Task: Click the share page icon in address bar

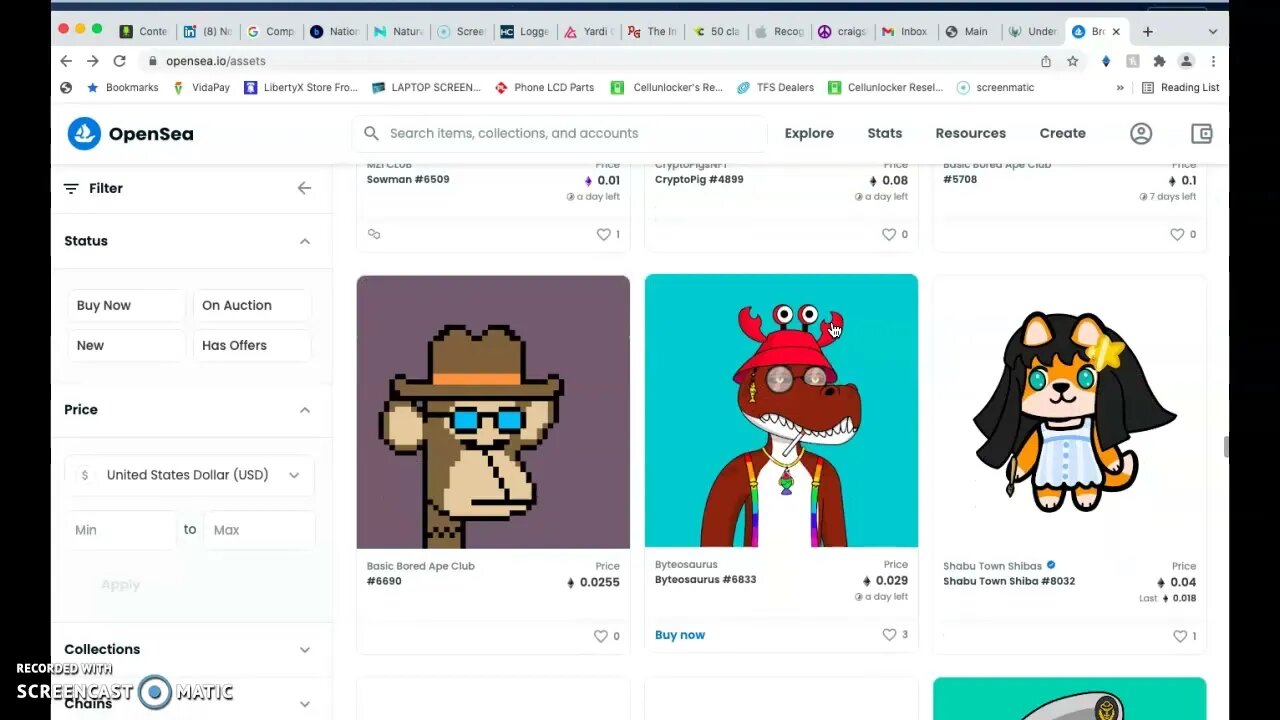Action: pyautogui.click(x=1046, y=61)
